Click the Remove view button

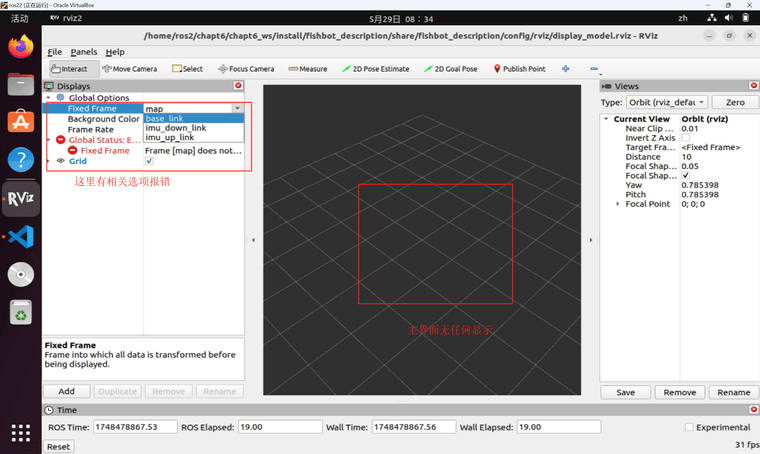pos(680,392)
